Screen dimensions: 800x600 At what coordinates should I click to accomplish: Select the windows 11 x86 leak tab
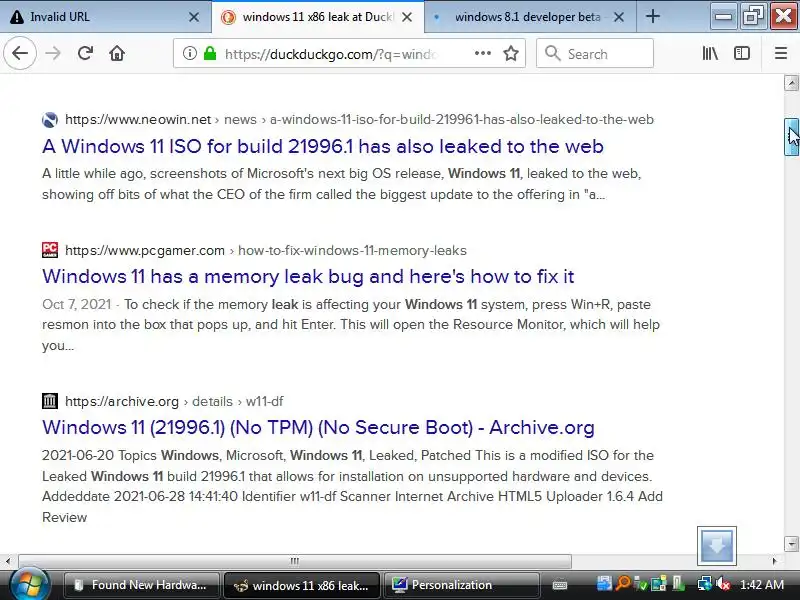[318, 17]
